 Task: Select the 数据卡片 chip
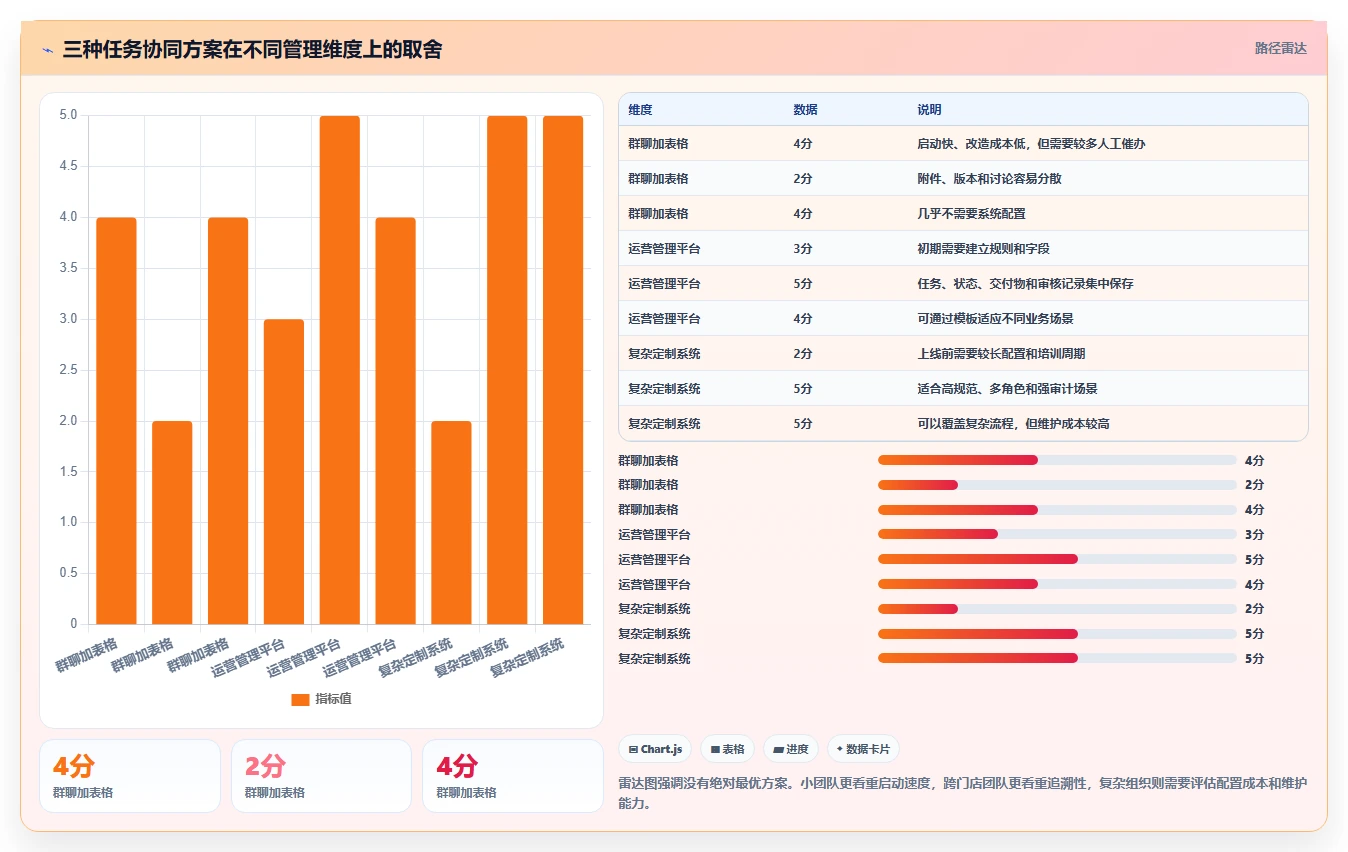[x=862, y=749]
